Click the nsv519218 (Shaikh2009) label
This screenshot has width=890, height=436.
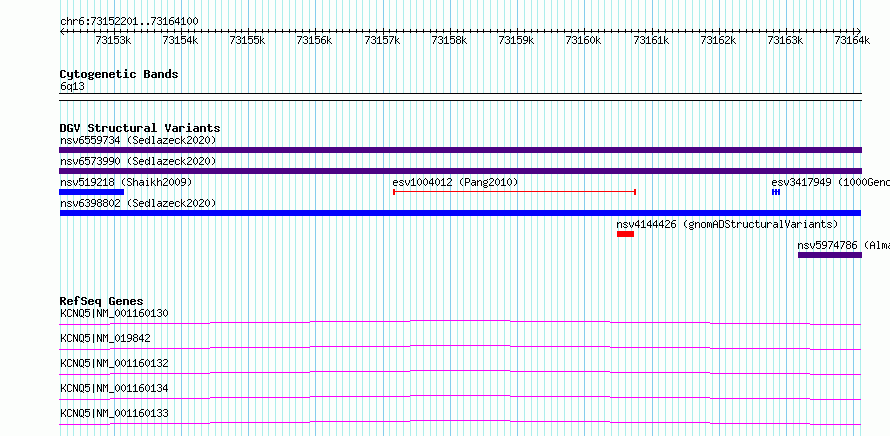coord(126,182)
